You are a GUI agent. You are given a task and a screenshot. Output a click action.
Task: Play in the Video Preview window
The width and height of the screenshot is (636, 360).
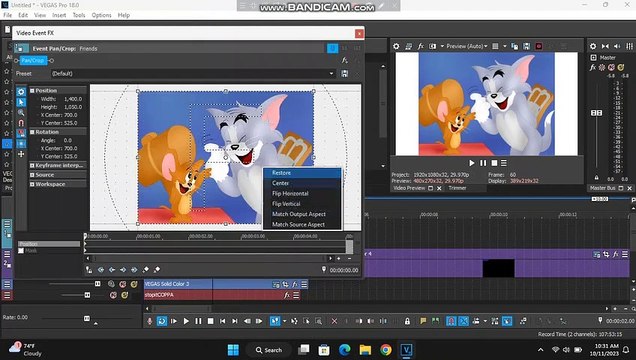471,163
